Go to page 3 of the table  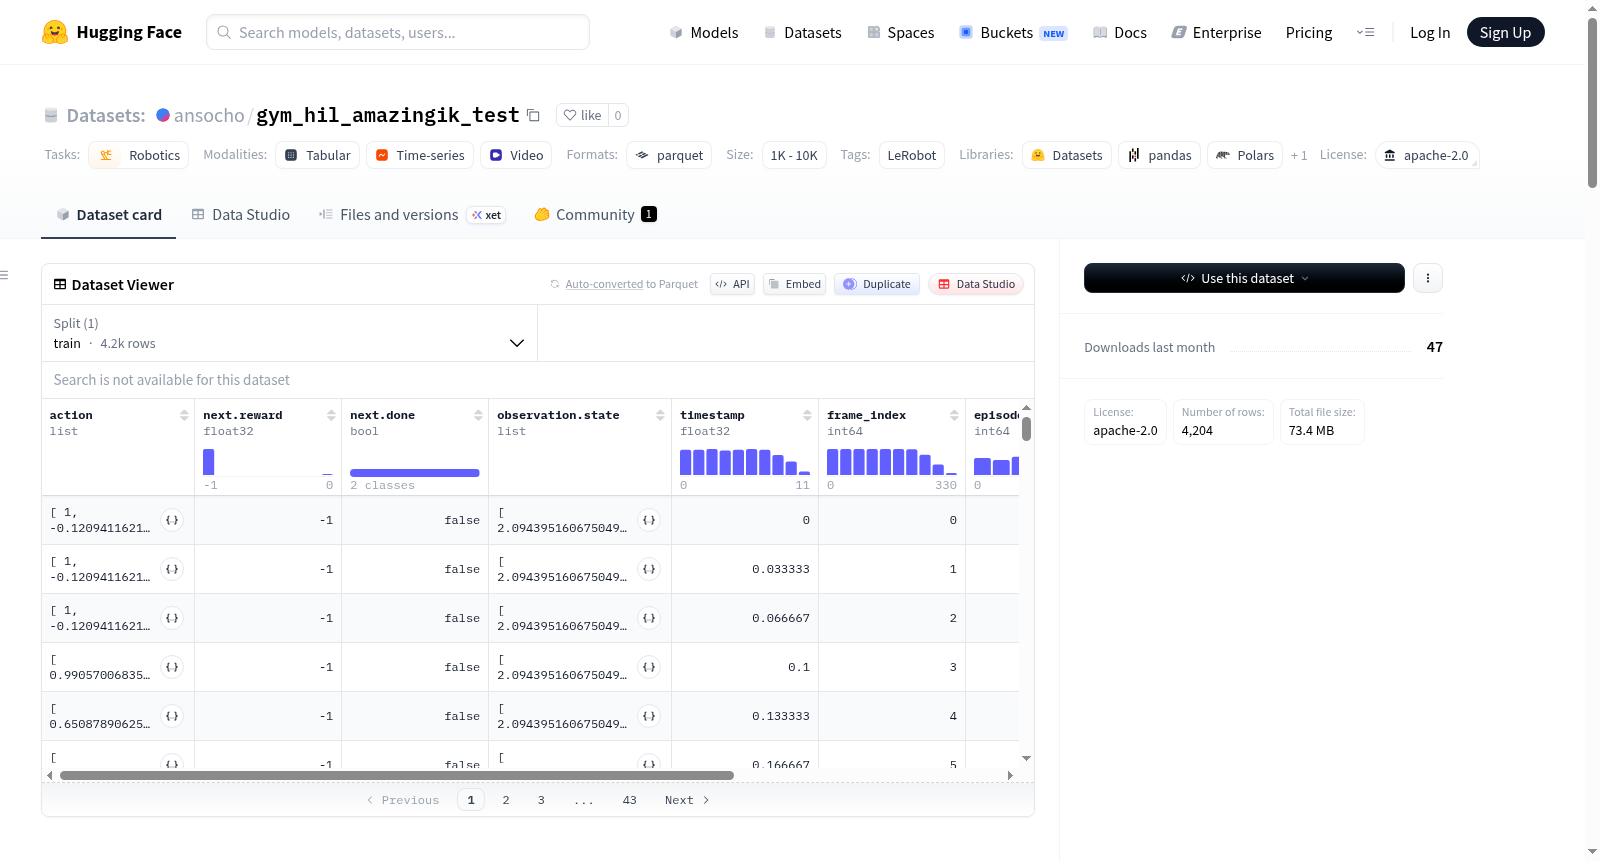[x=541, y=800]
